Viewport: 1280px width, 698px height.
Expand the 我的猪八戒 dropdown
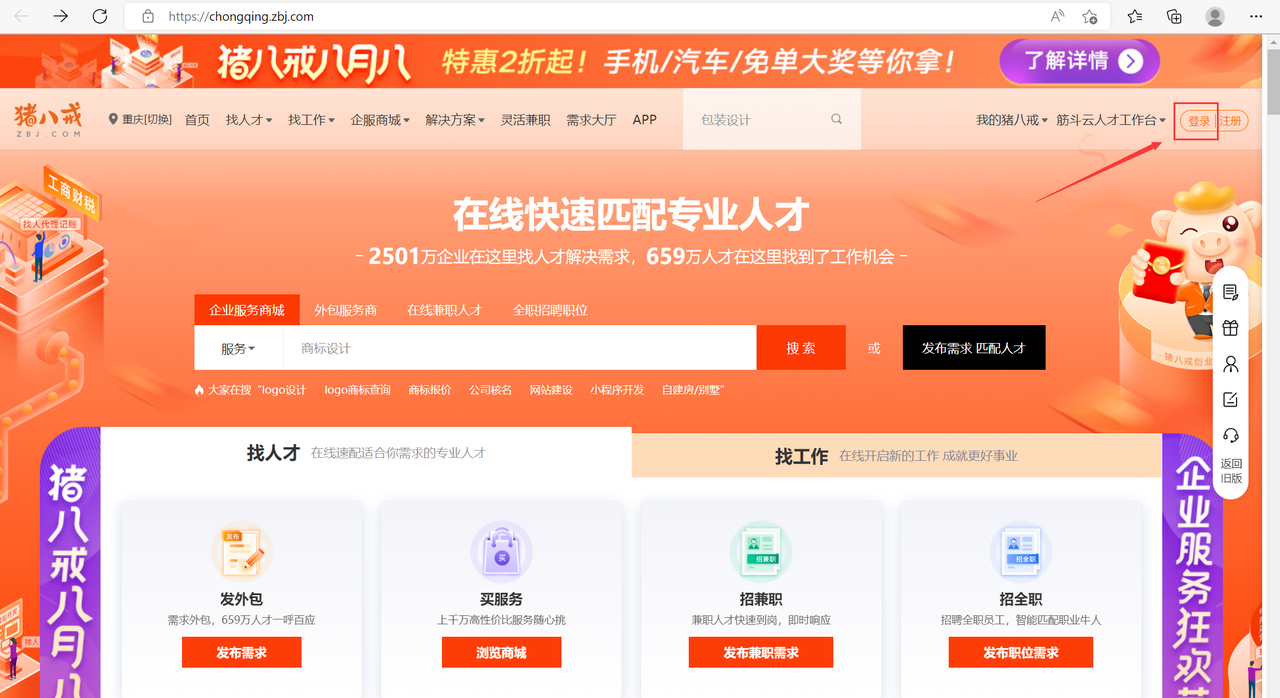tap(1012, 120)
